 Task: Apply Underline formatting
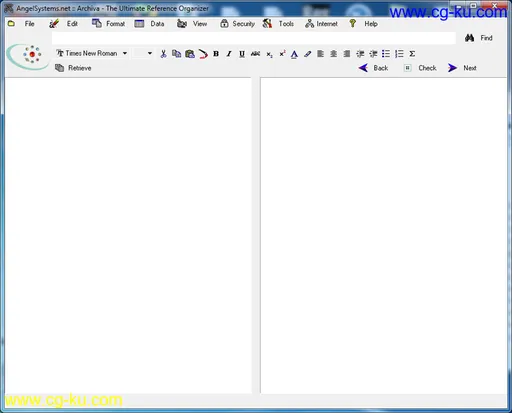242,54
